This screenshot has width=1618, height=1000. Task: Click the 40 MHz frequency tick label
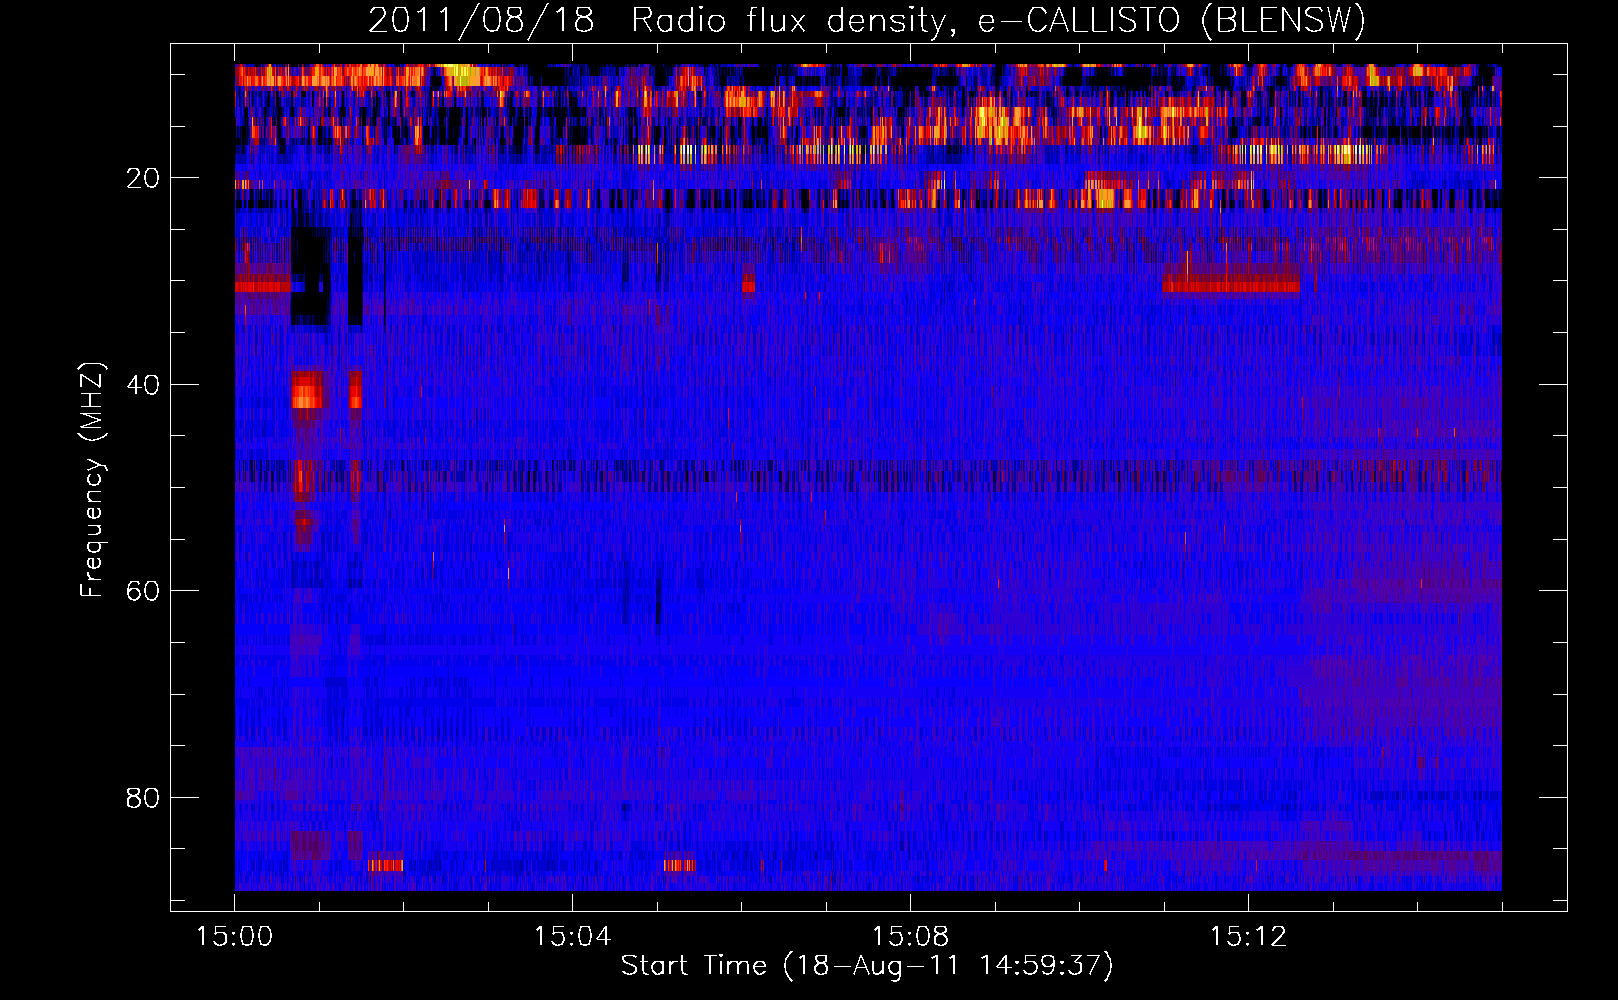pyautogui.click(x=143, y=384)
